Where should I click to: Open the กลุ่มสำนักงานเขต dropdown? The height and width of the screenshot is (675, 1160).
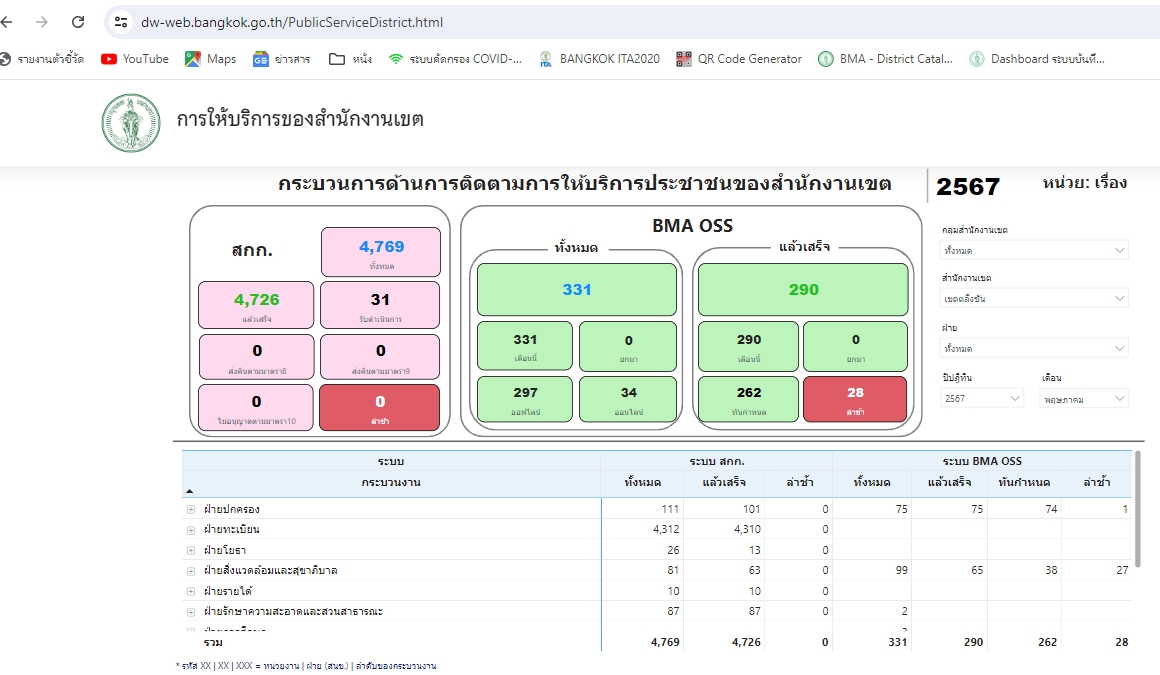point(1034,251)
